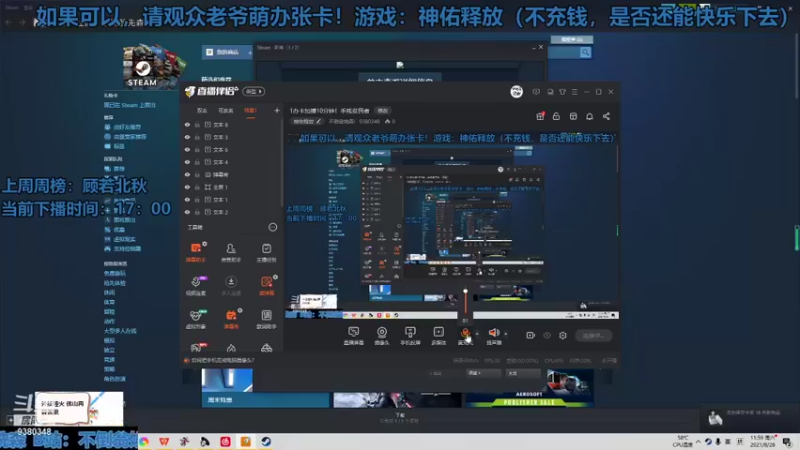
Task: Select the 全屏 1 source row
Action: pos(232,187)
